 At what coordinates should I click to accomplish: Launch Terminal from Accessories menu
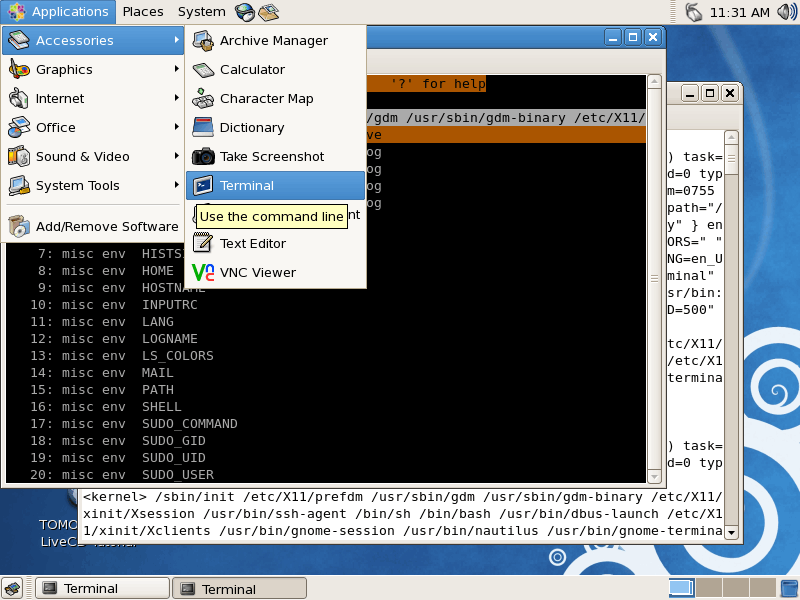click(276, 186)
